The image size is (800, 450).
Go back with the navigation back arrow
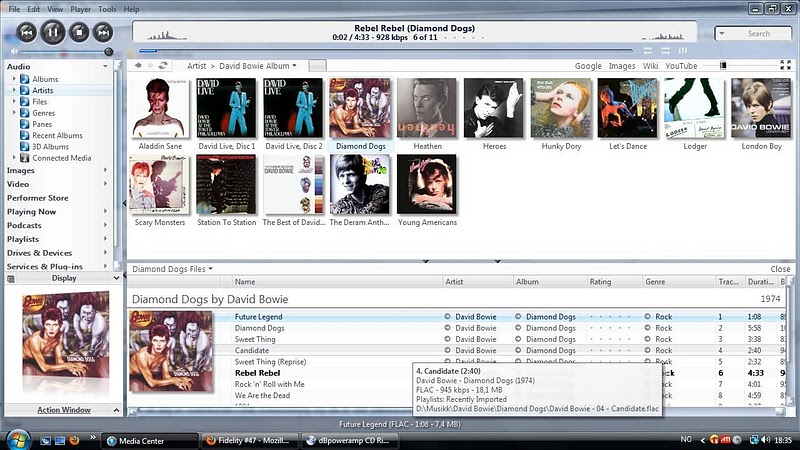pyautogui.click(x=138, y=65)
